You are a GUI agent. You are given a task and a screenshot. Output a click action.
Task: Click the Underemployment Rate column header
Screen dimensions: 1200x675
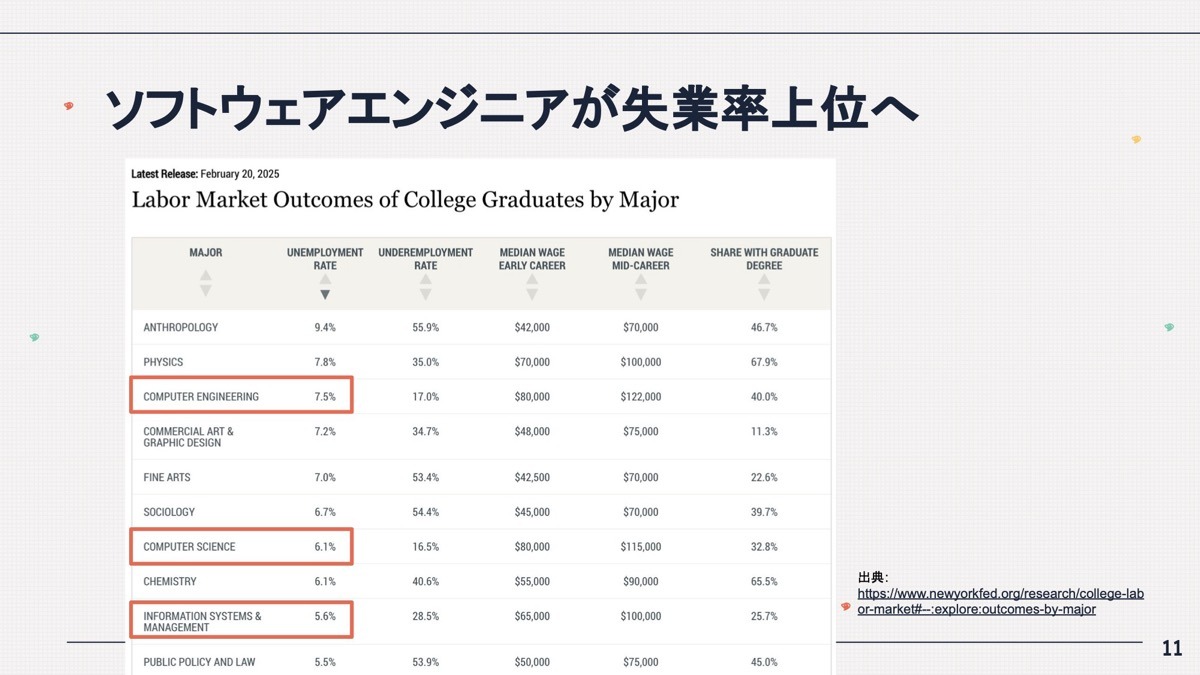click(425, 259)
